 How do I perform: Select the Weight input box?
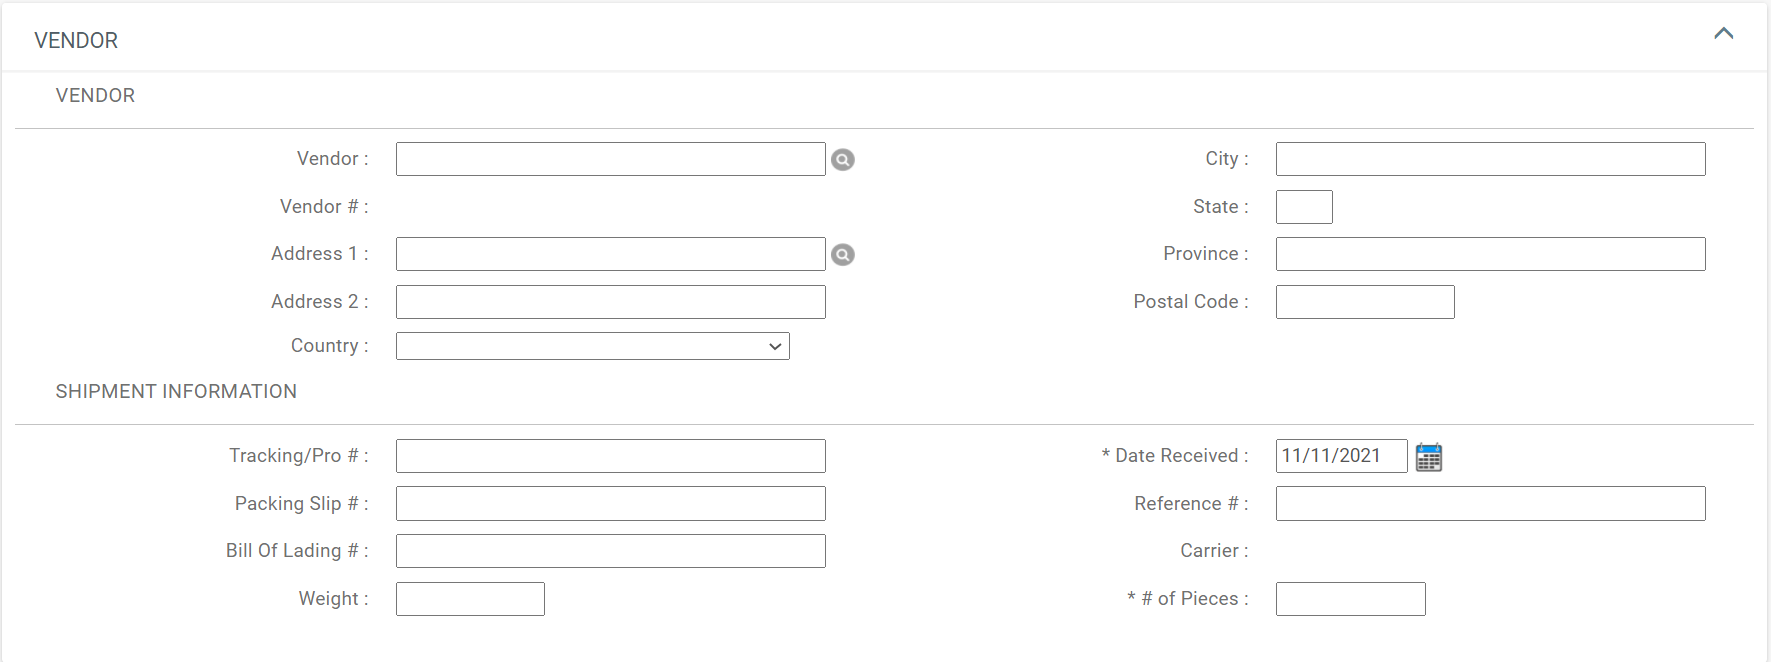tap(470, 599)
